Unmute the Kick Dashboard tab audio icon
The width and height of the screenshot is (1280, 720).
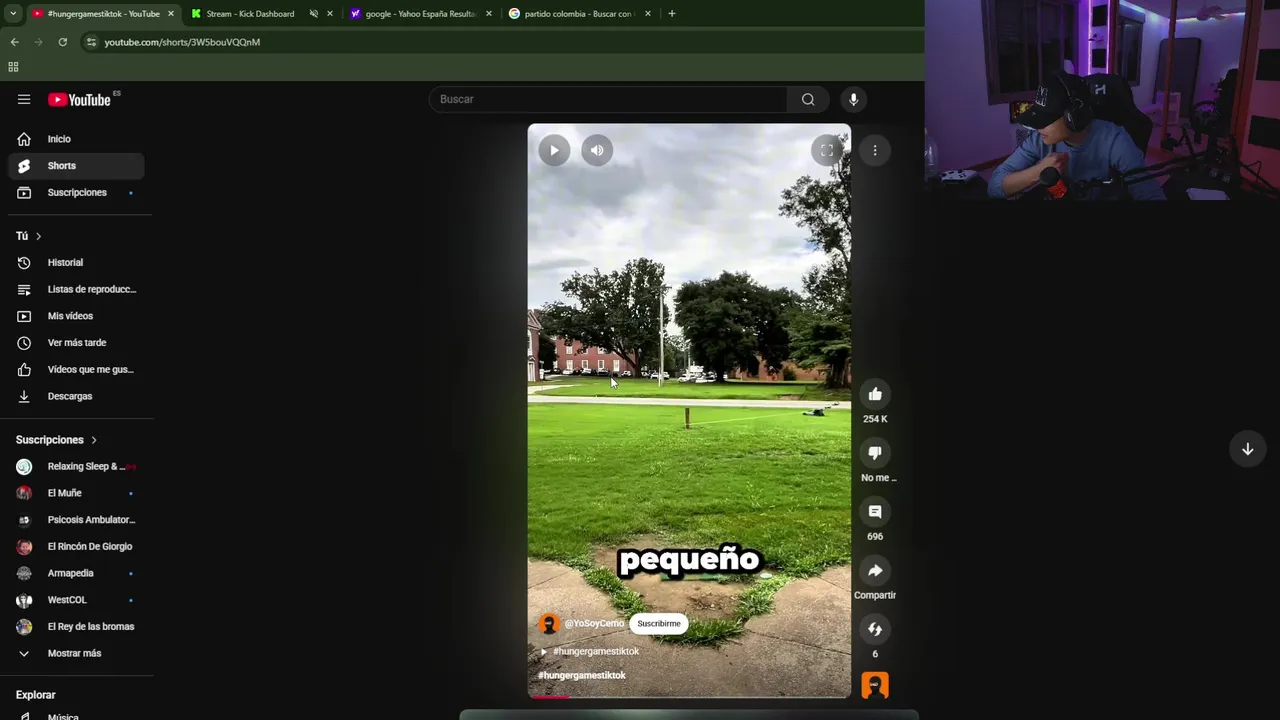click(314, 14)
